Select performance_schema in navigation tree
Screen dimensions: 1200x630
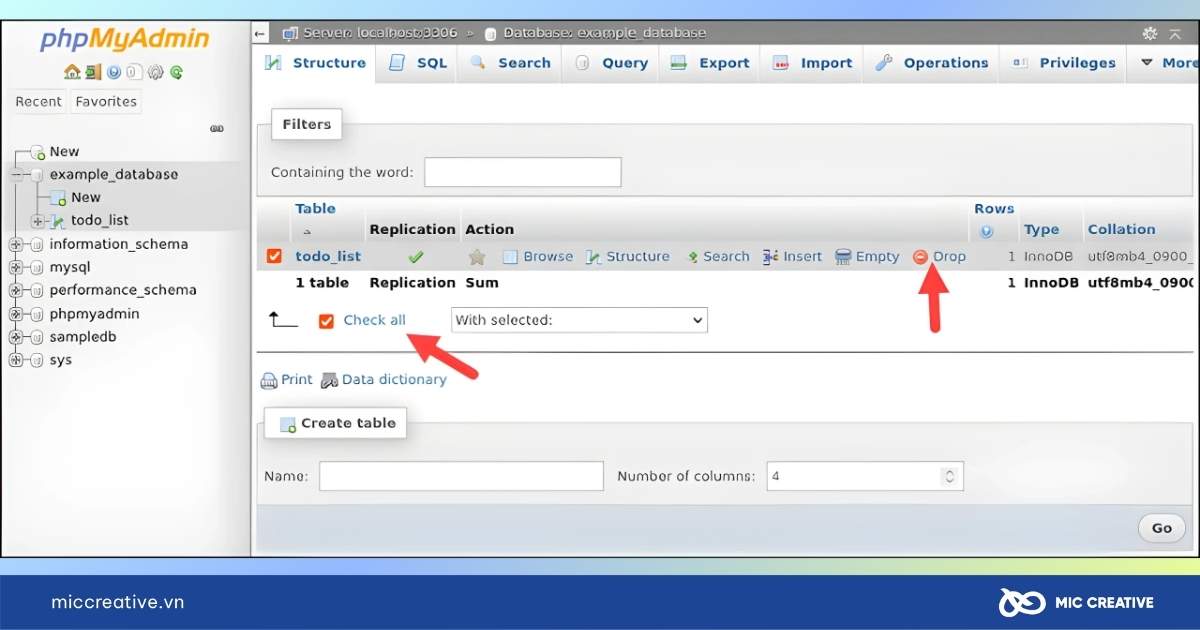123,291
